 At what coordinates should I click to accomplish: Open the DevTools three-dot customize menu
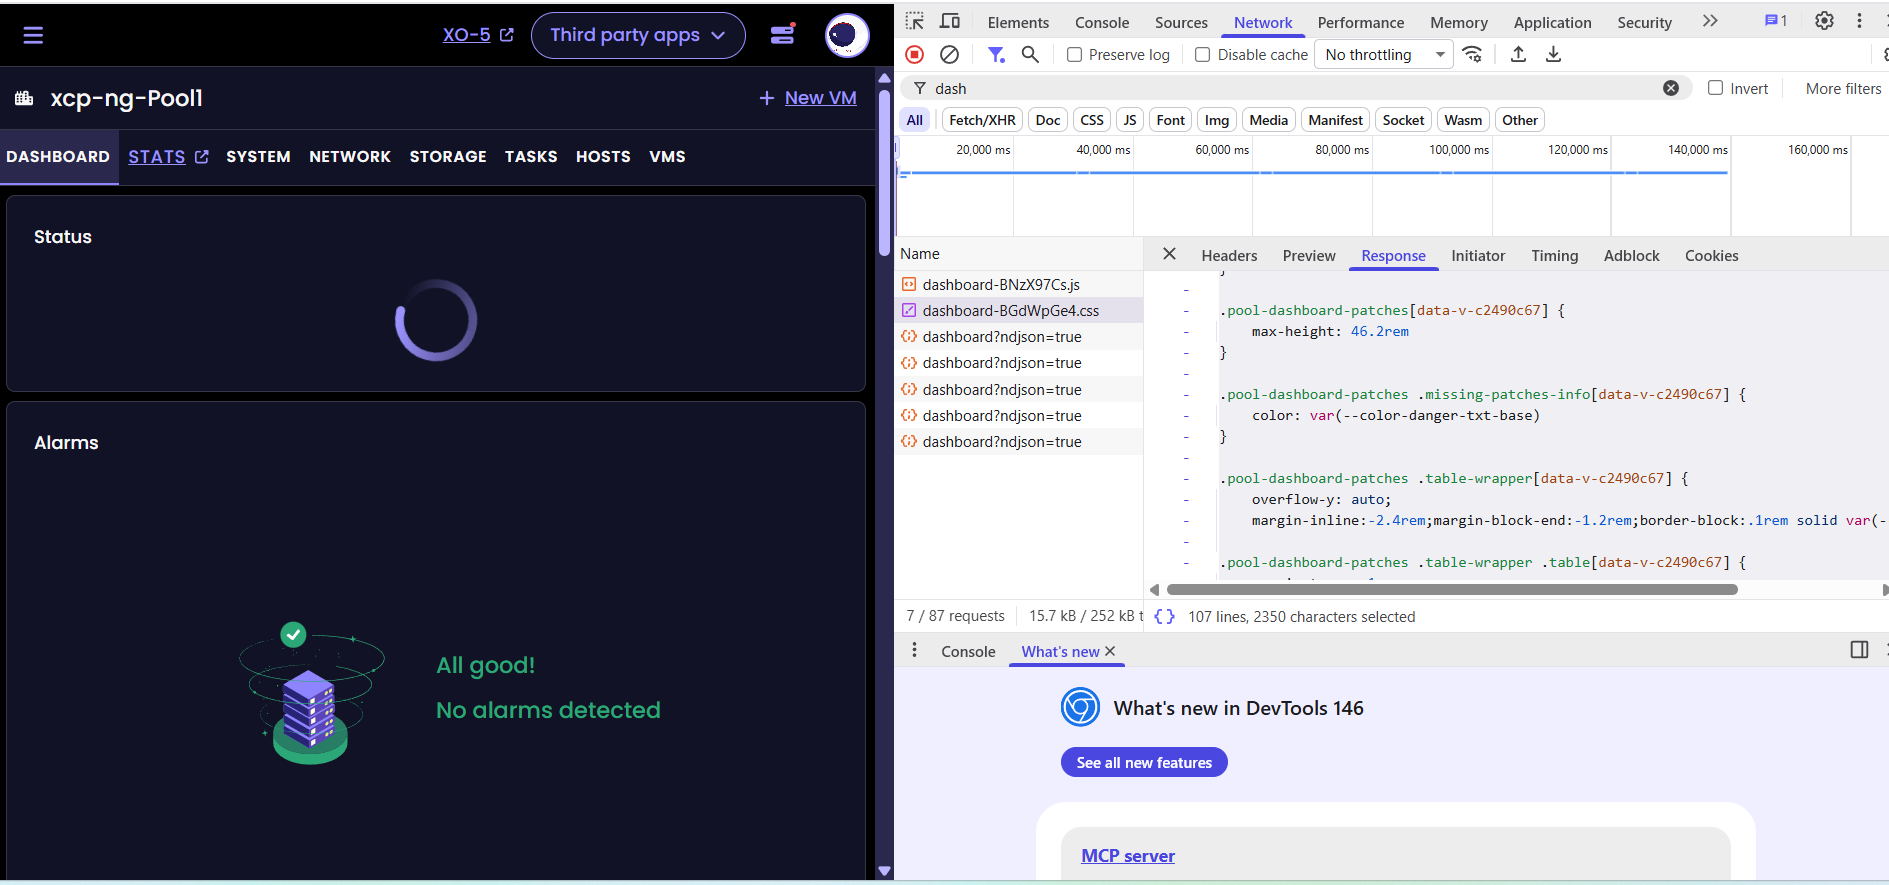click(x=1859, y=21)
